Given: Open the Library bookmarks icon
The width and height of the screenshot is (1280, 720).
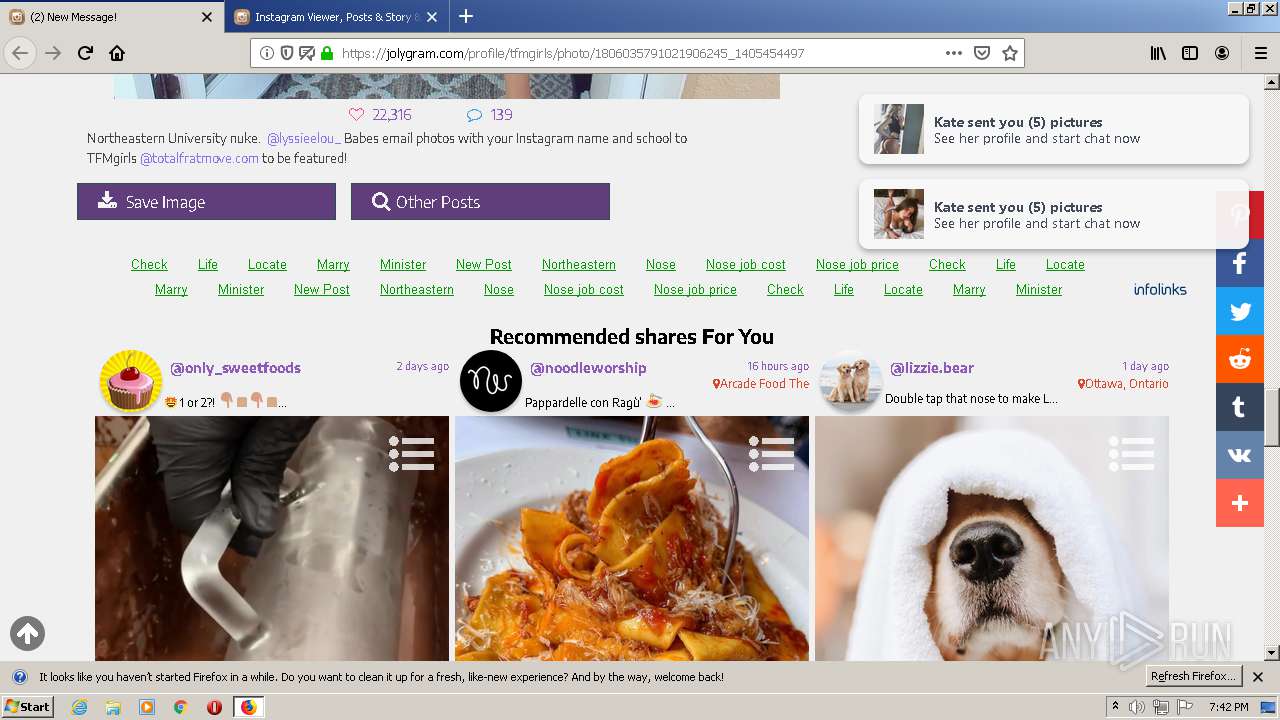Looking at the screenshot, I should click(1158, 53).
